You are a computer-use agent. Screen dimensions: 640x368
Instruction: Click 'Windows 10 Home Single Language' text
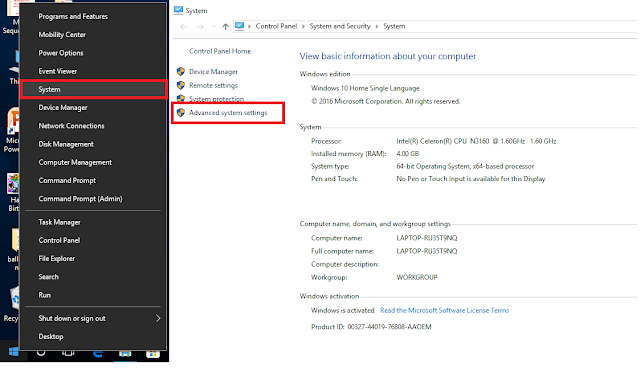365,88
